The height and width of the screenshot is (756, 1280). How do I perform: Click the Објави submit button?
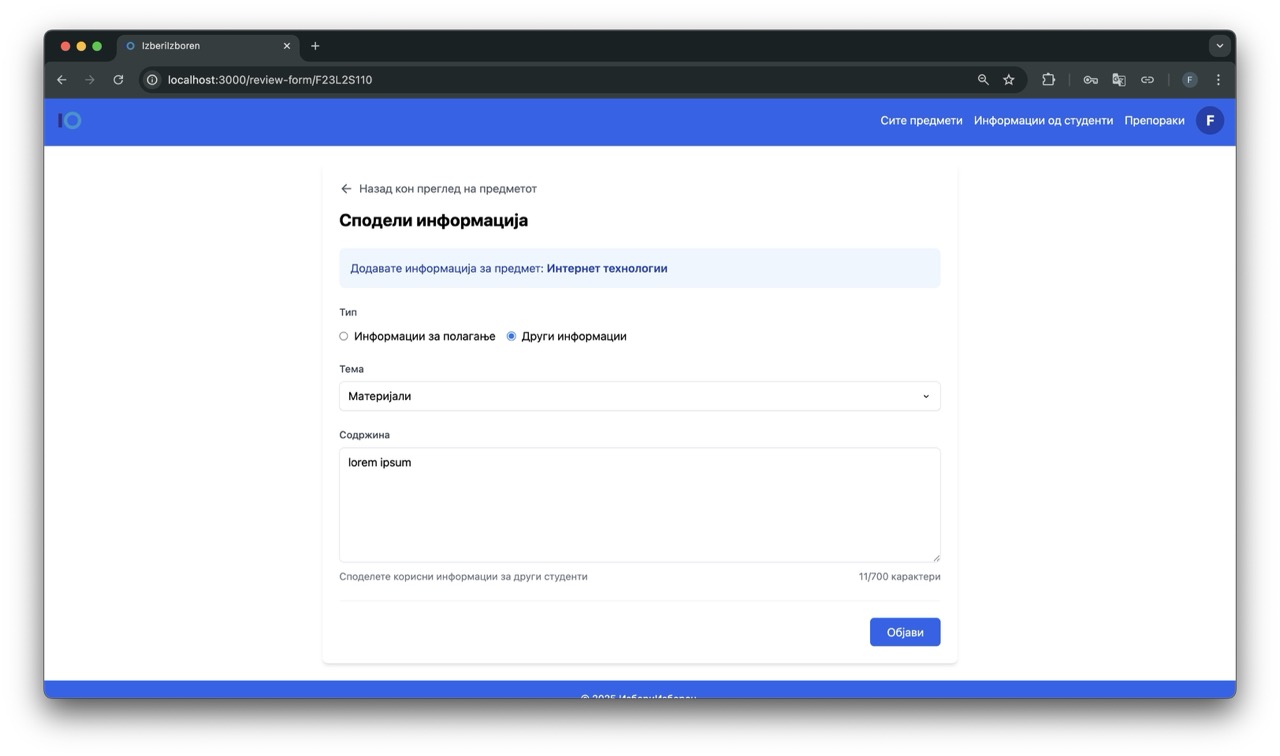[x=904, y=632]
